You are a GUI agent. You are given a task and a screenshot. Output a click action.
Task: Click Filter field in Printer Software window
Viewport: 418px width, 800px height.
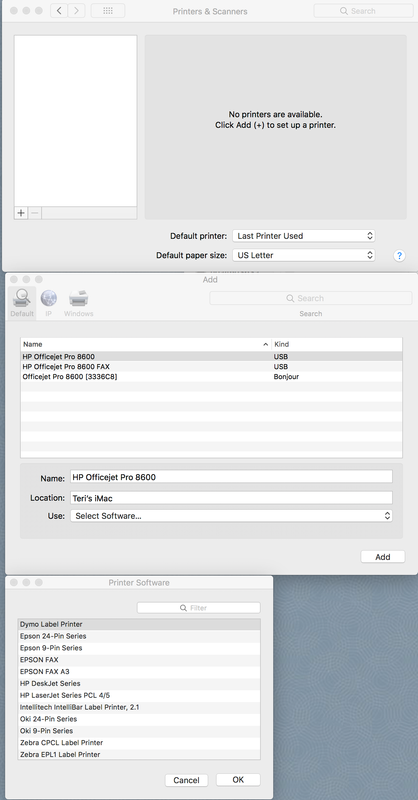point(199,608)
